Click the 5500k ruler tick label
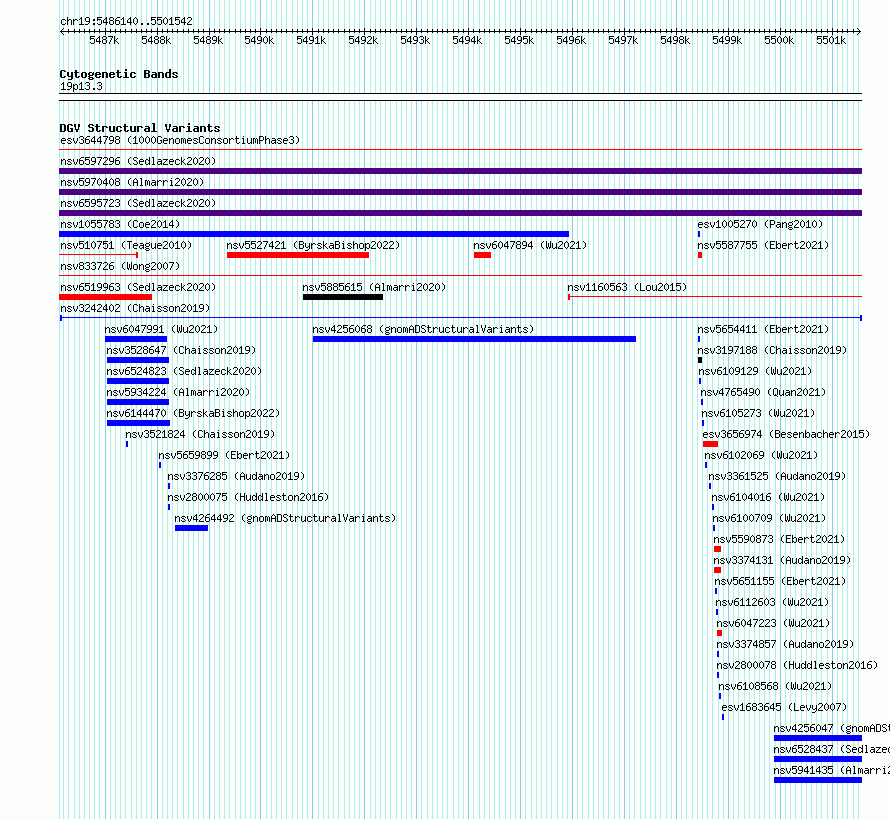This screenshot has height=819, width=890. (x=779, y=40)
